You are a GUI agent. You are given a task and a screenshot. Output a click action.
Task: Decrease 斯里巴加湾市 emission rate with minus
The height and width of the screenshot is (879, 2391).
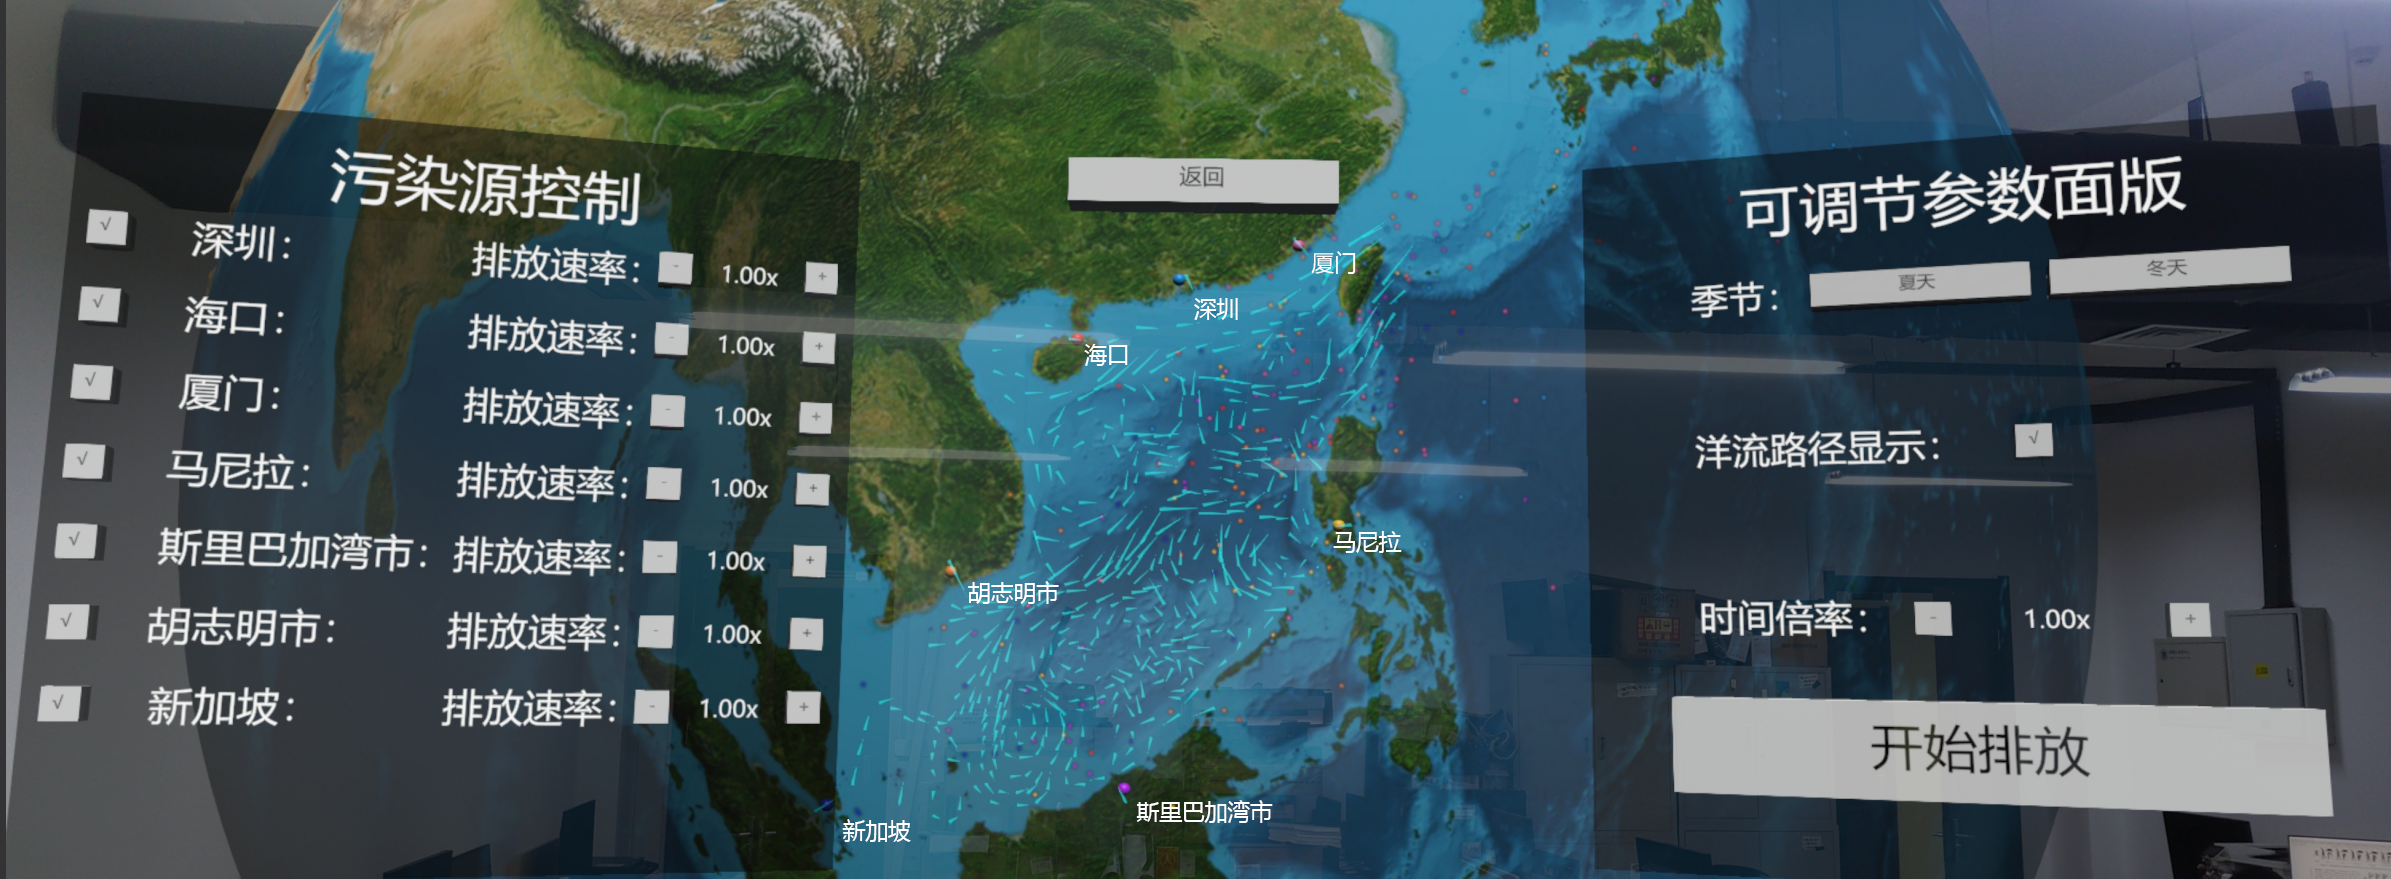[660, 556]
